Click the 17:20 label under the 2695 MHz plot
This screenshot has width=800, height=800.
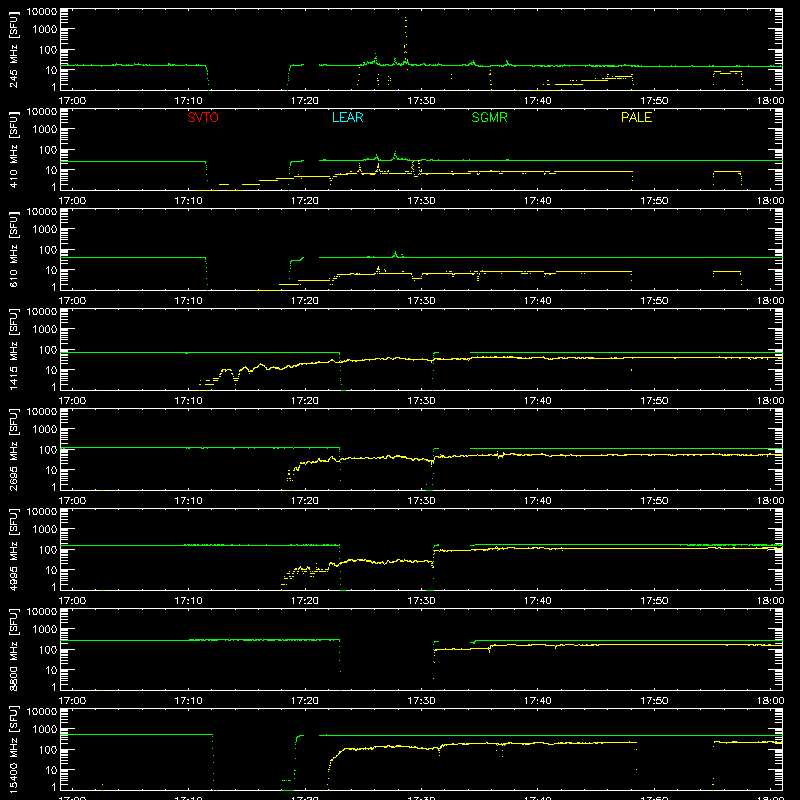coord(305,501)
